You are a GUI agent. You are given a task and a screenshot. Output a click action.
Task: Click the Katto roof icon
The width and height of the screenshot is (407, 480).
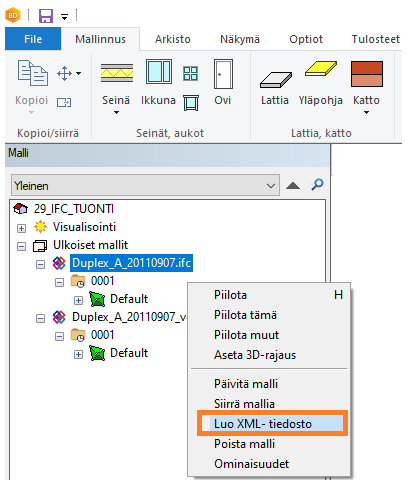tap(367, 74)
